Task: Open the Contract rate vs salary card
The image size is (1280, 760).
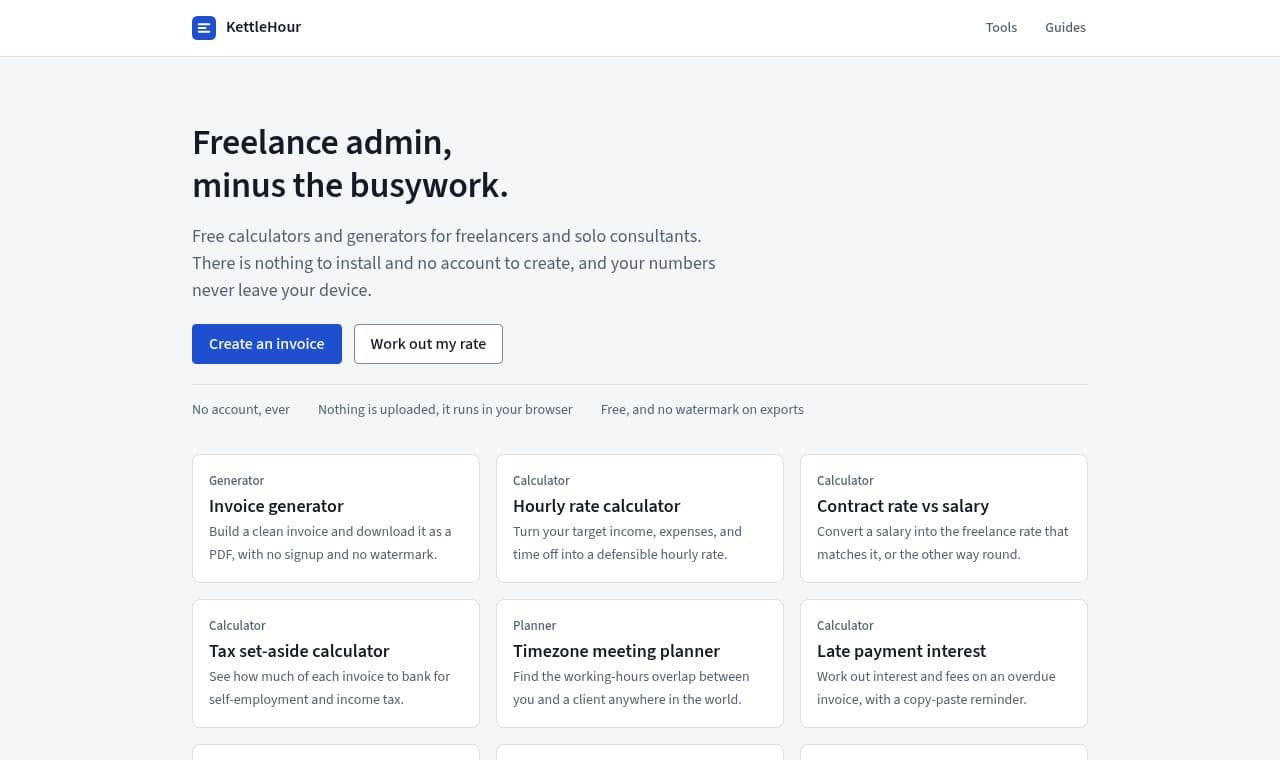Action: tap(944, 518)
